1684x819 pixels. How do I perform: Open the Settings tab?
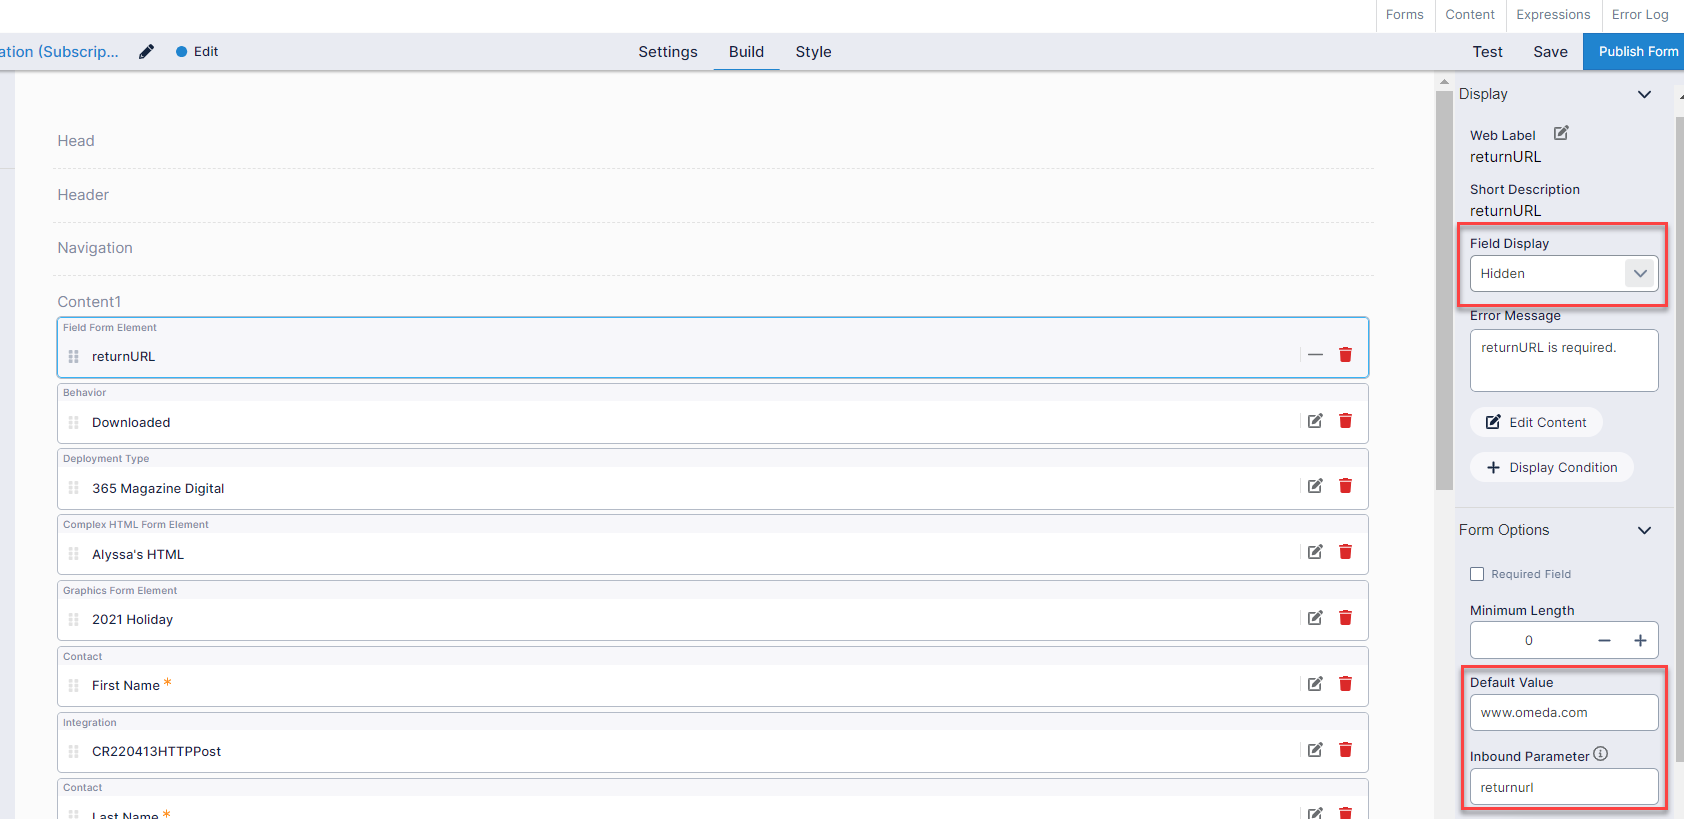[x=668, y=52]
